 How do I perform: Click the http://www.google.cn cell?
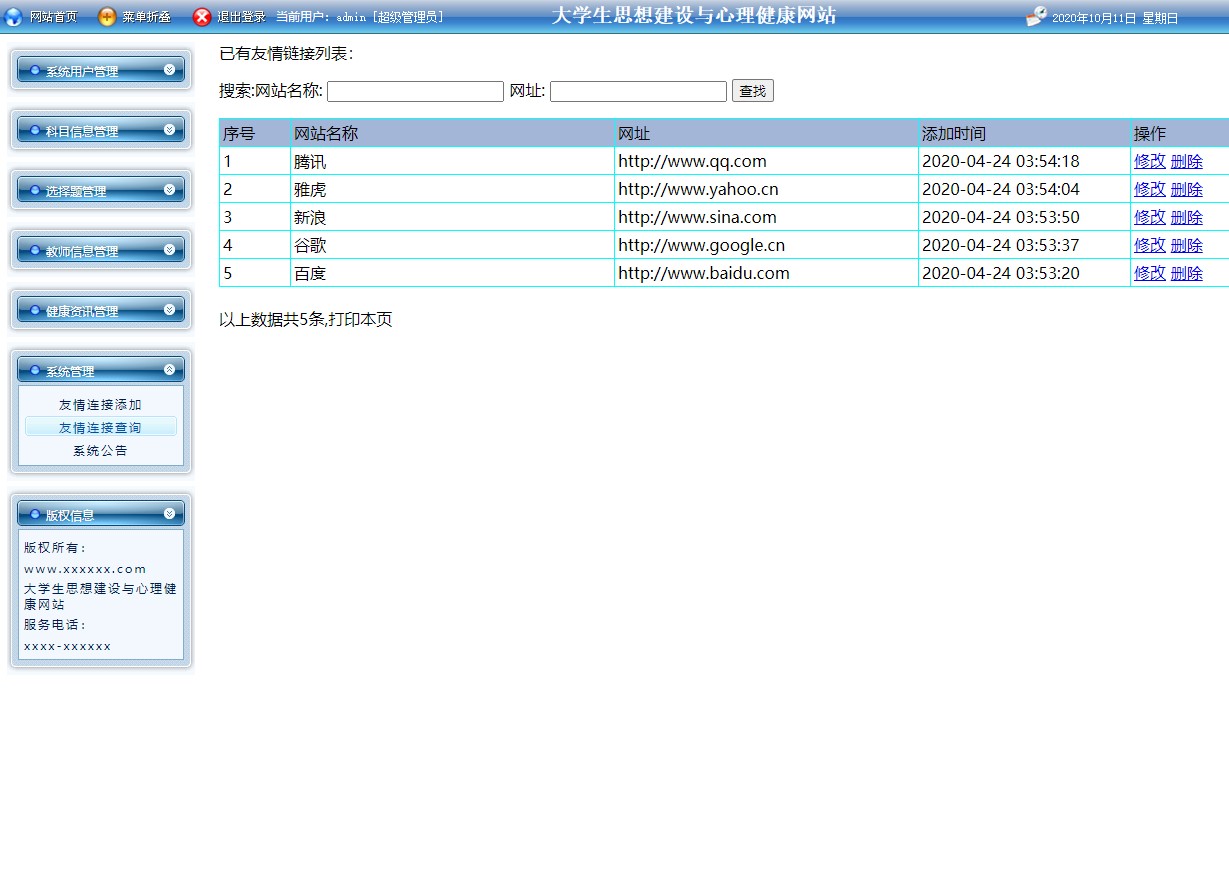(x=766, y=245)
